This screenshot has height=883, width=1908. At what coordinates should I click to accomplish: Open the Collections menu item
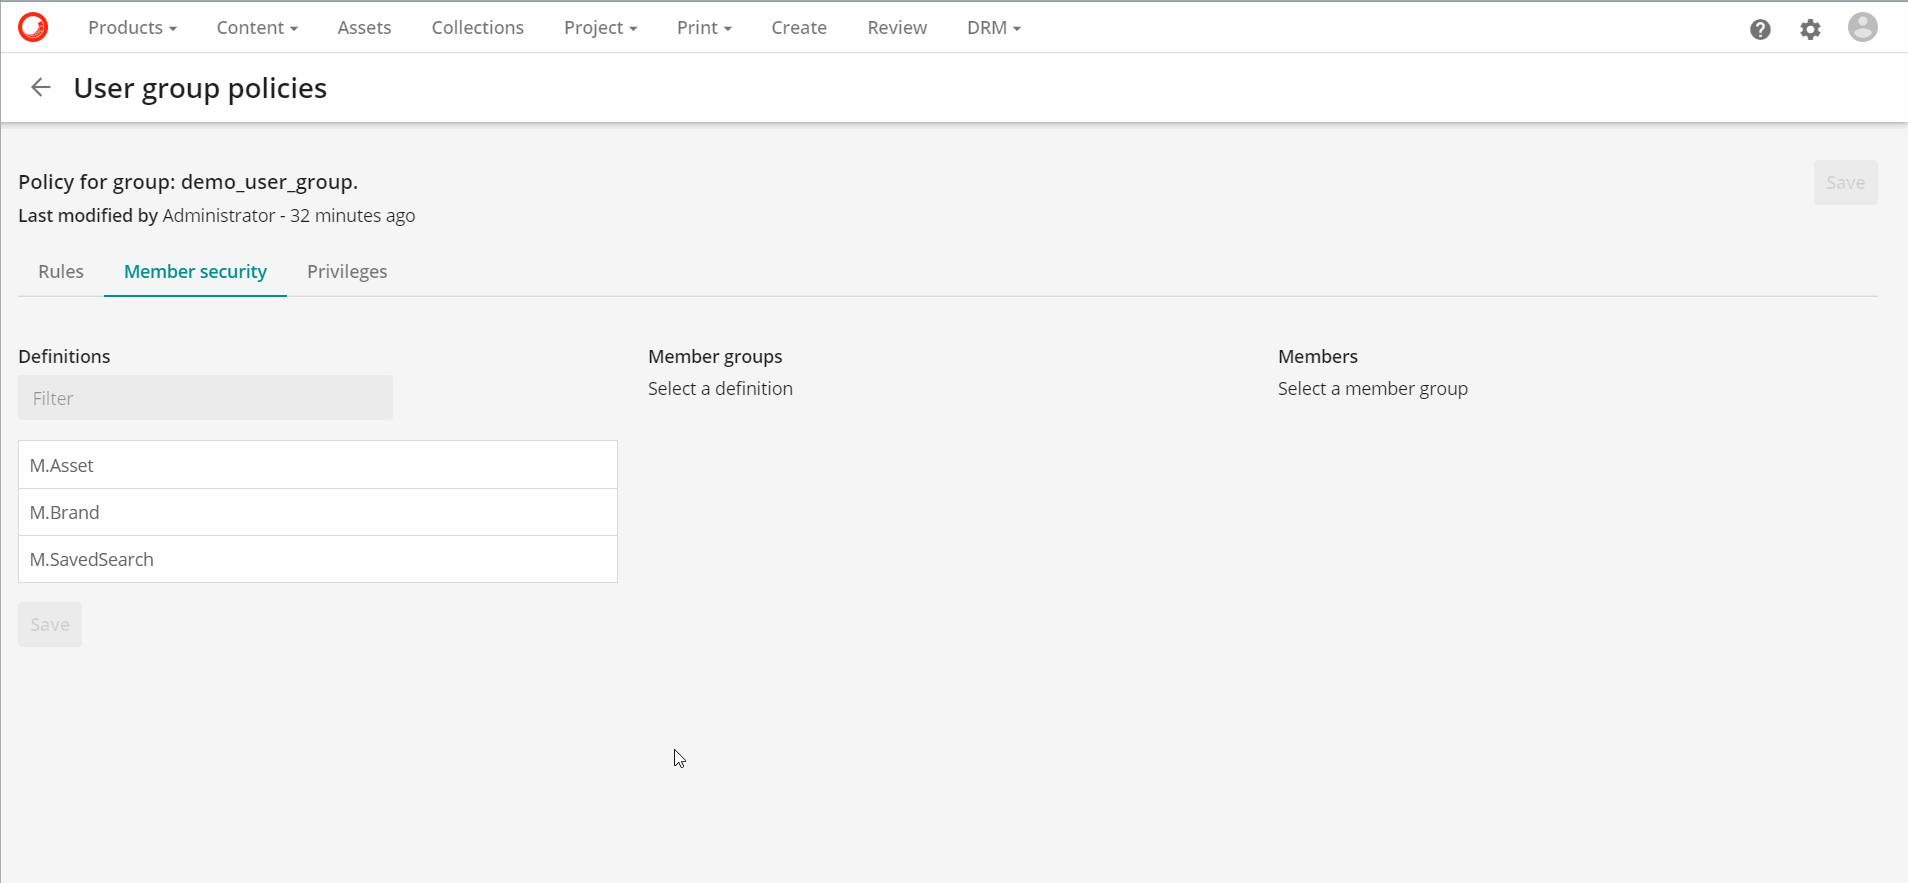[x=477, y=28]
